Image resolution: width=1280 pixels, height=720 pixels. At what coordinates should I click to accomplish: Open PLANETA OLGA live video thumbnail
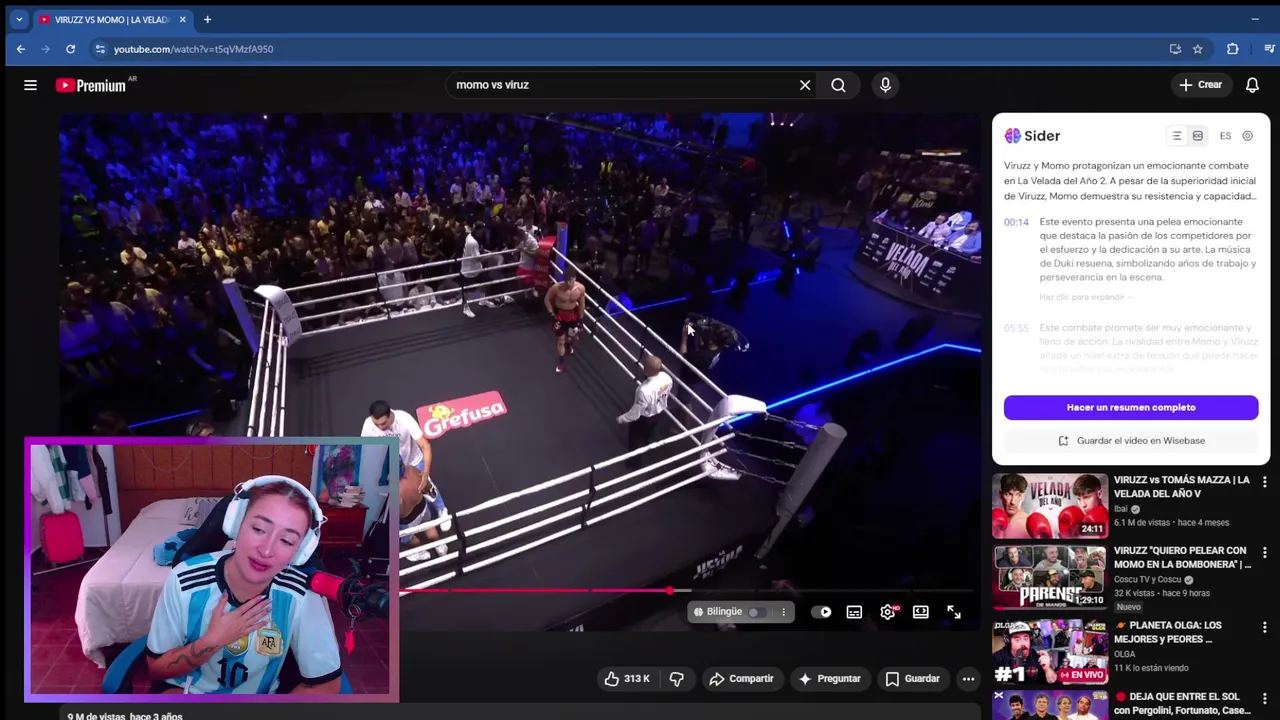point(1050,651)
